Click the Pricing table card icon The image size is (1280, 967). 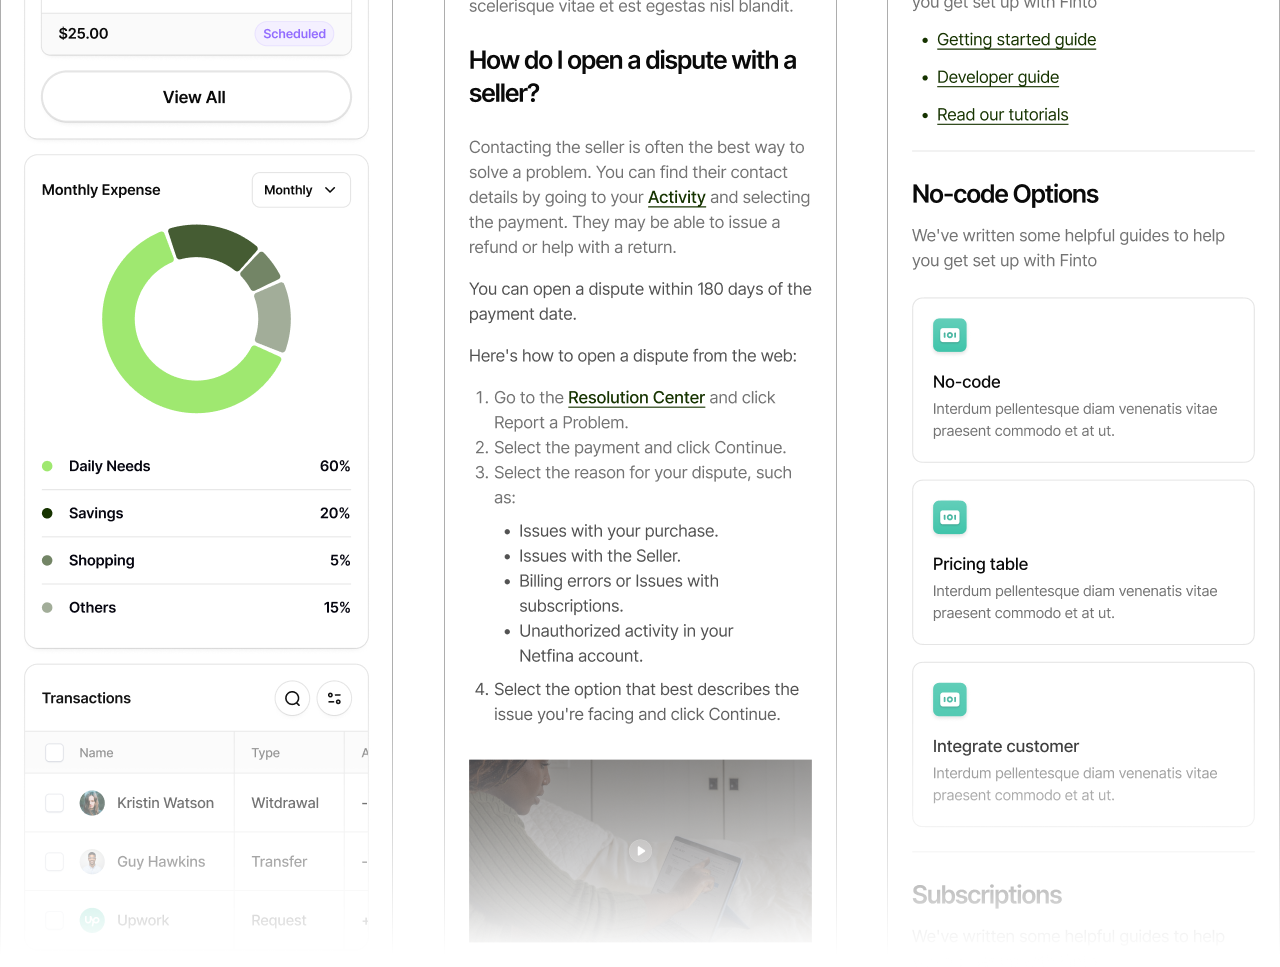pos(950,517)
